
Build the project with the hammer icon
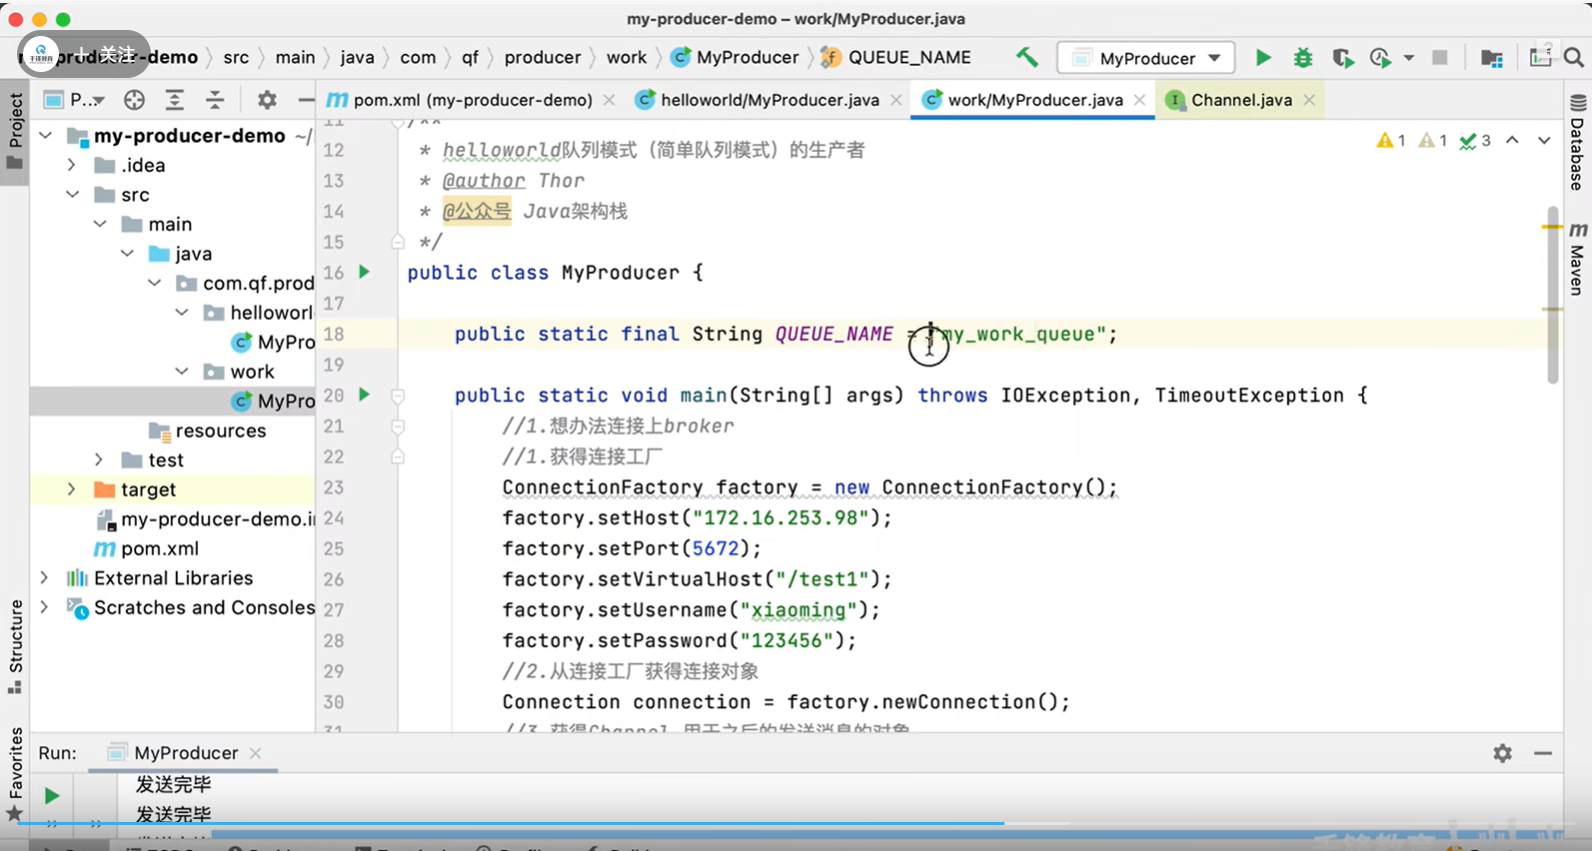[1027, 58]
